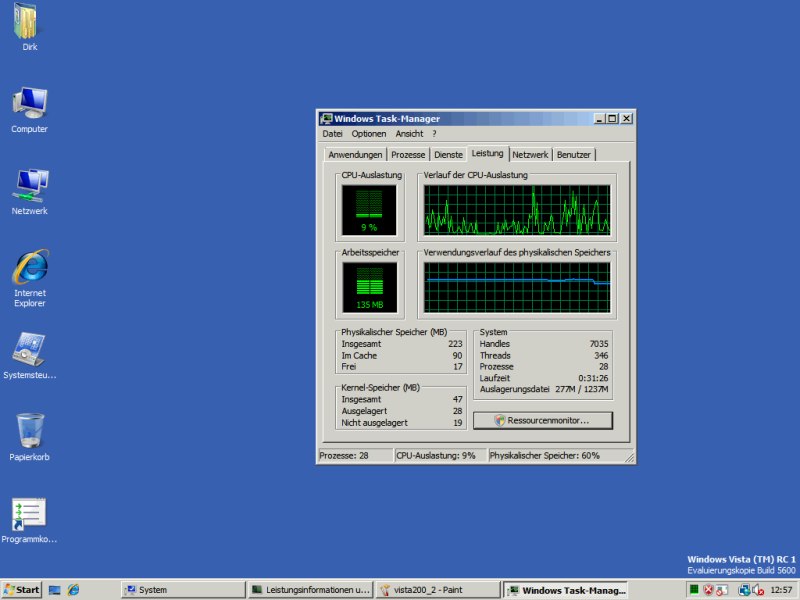800x600 pixels.
Task: Expand the Ansicht menu
Action: (x=409, y=134)
